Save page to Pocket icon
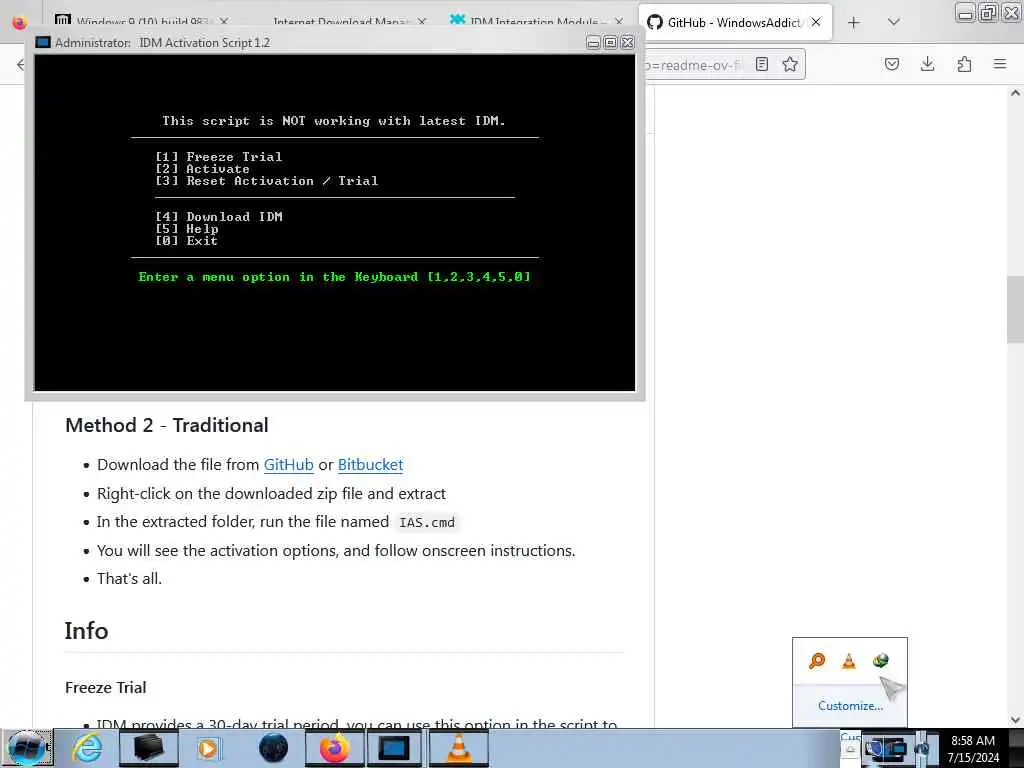This screenshot has width=1024, height=768. [891, 64]
